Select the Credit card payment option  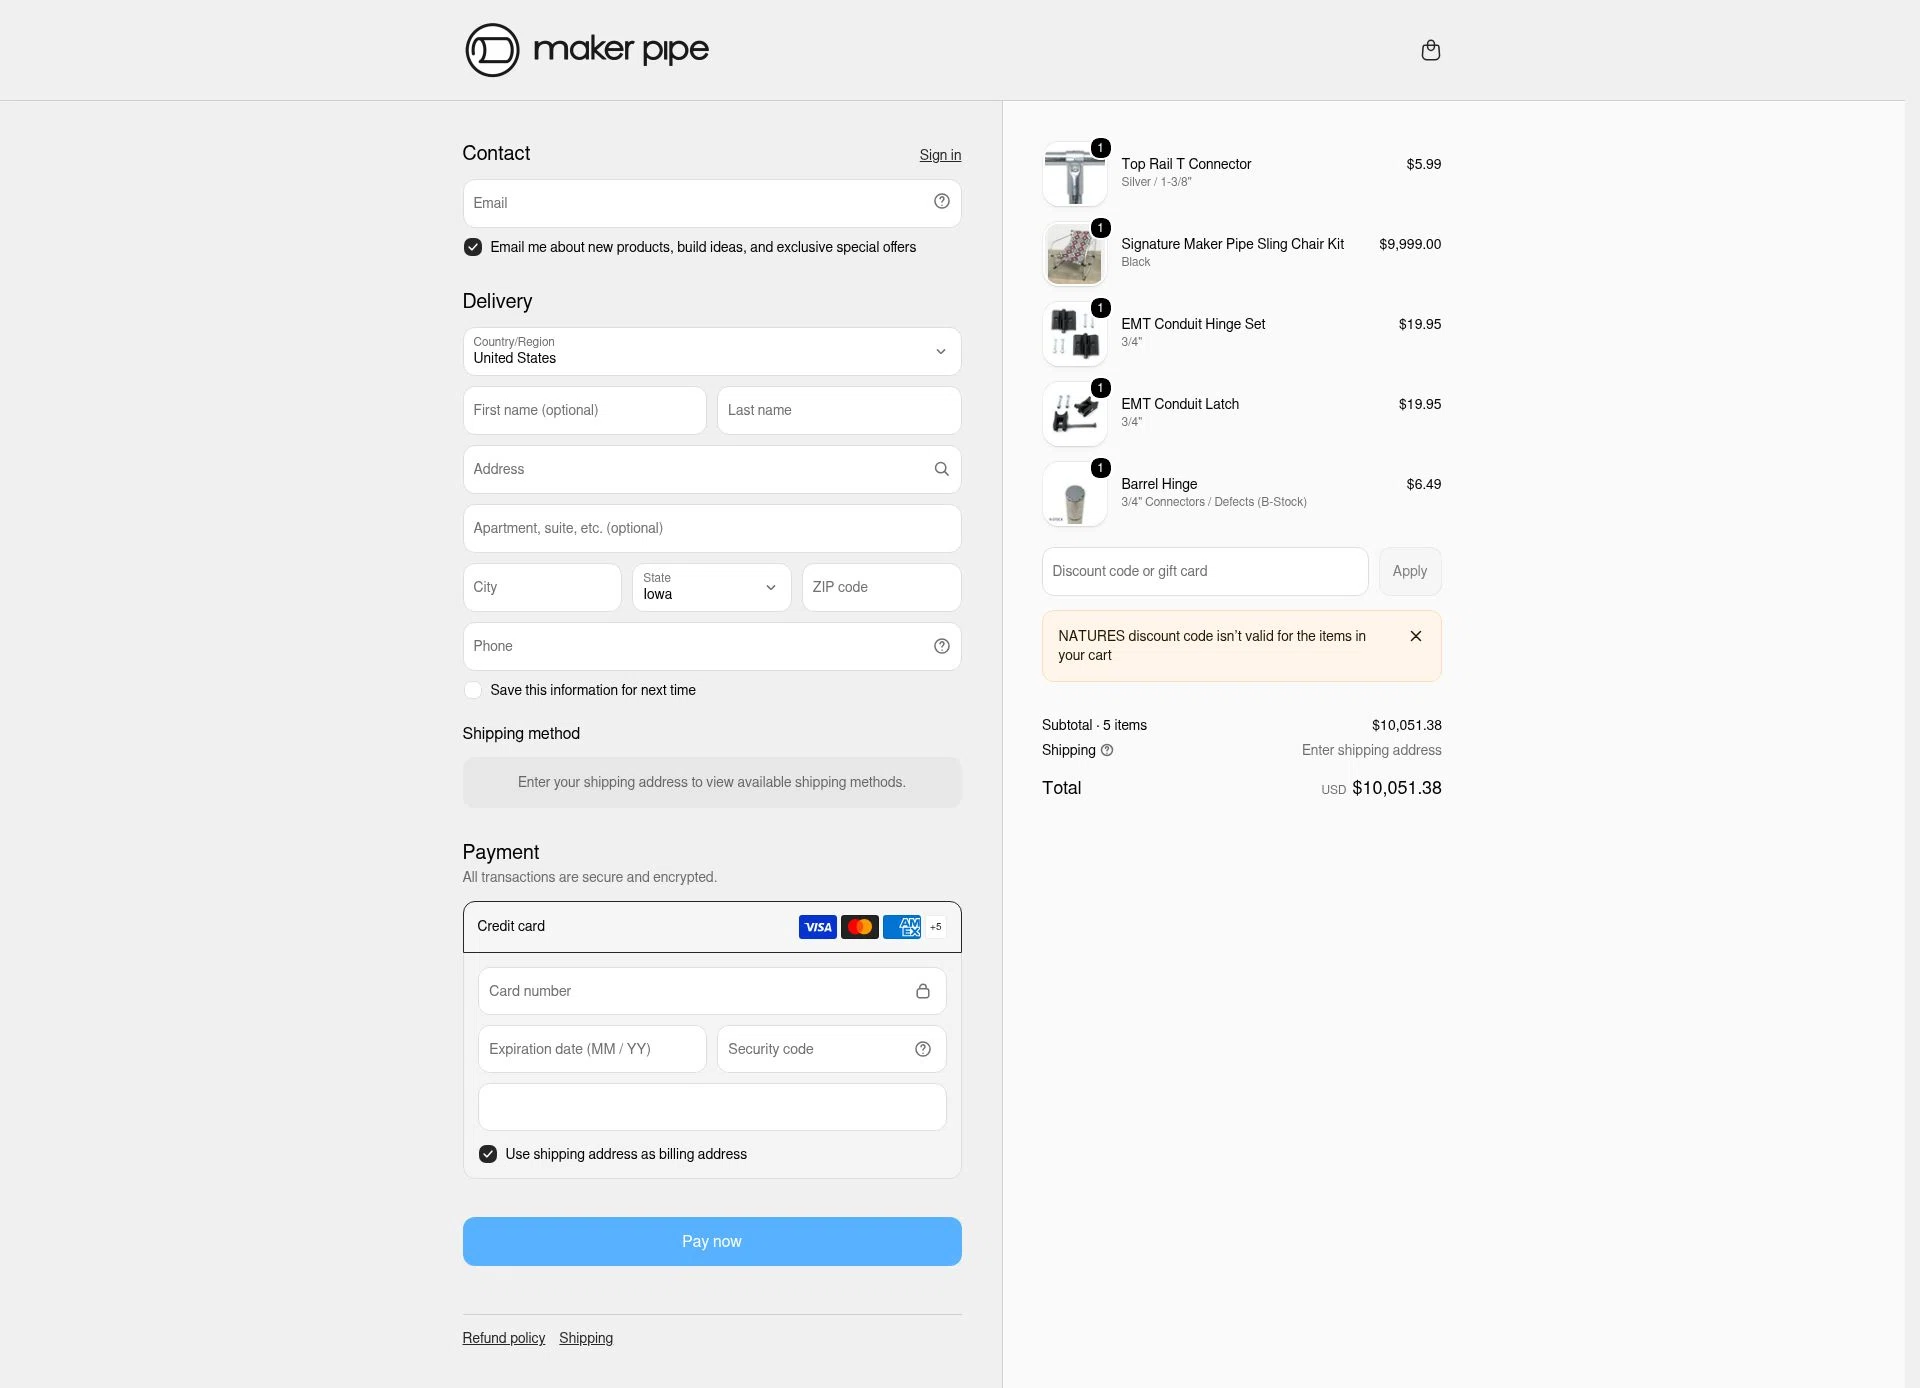pos(712,927)
